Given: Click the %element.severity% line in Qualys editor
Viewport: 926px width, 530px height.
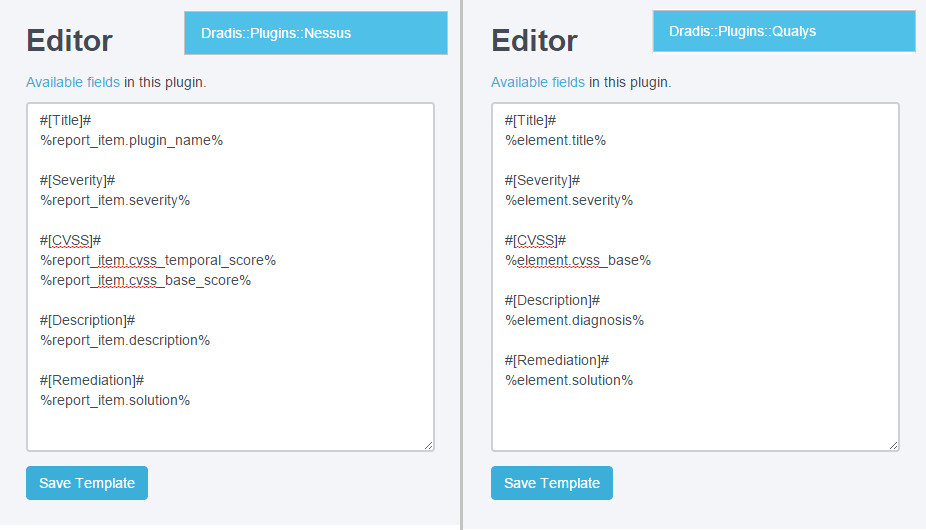Looking at the screenshot, I should pyautogui.click(x=568, y=200).
